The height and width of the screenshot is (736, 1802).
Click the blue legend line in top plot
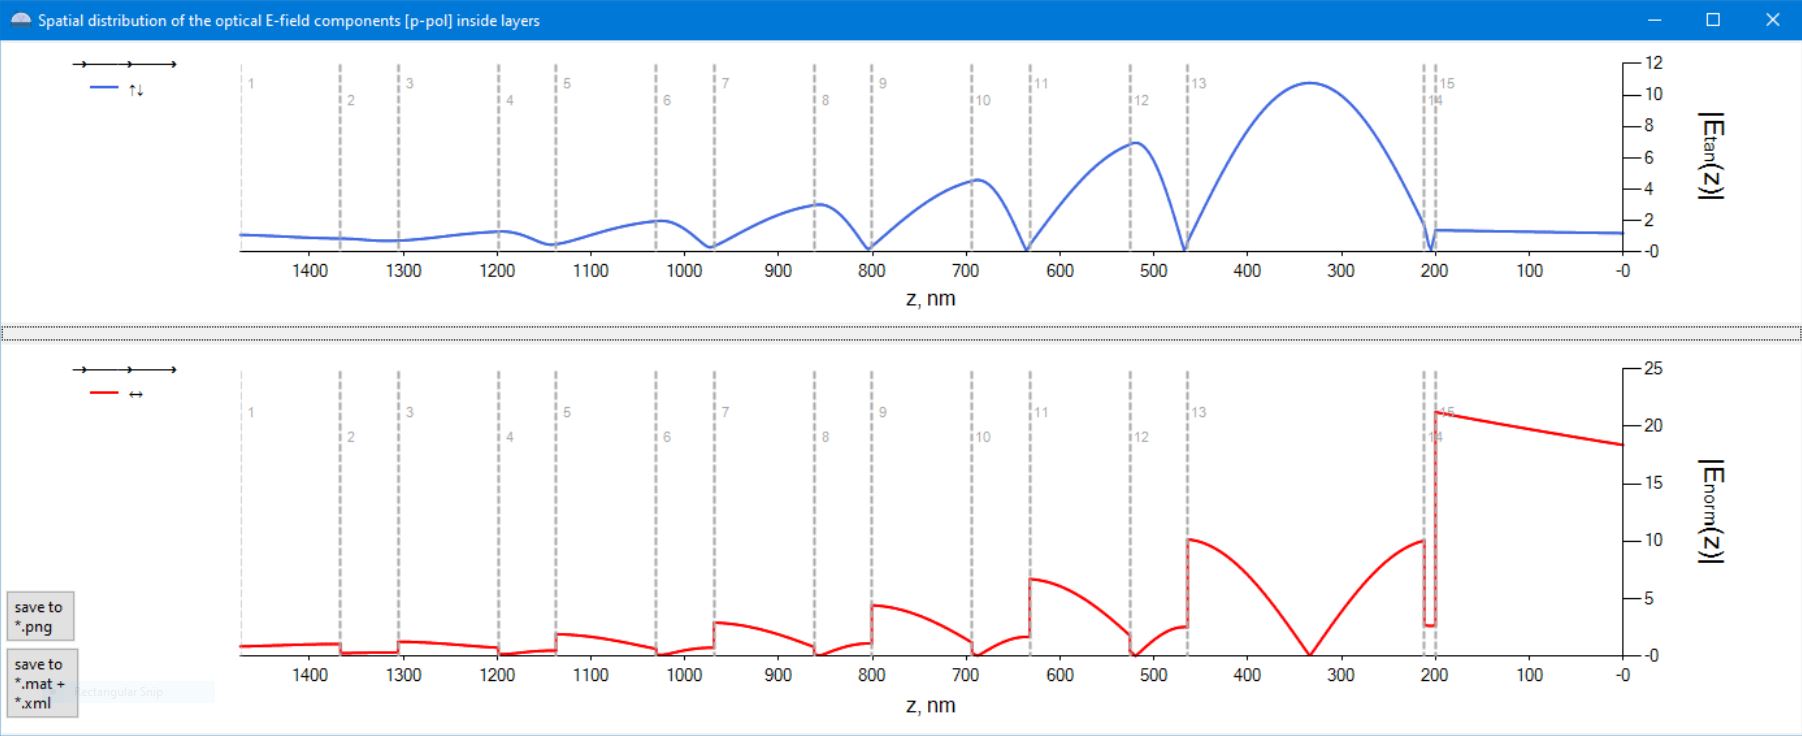coord(104,88)
